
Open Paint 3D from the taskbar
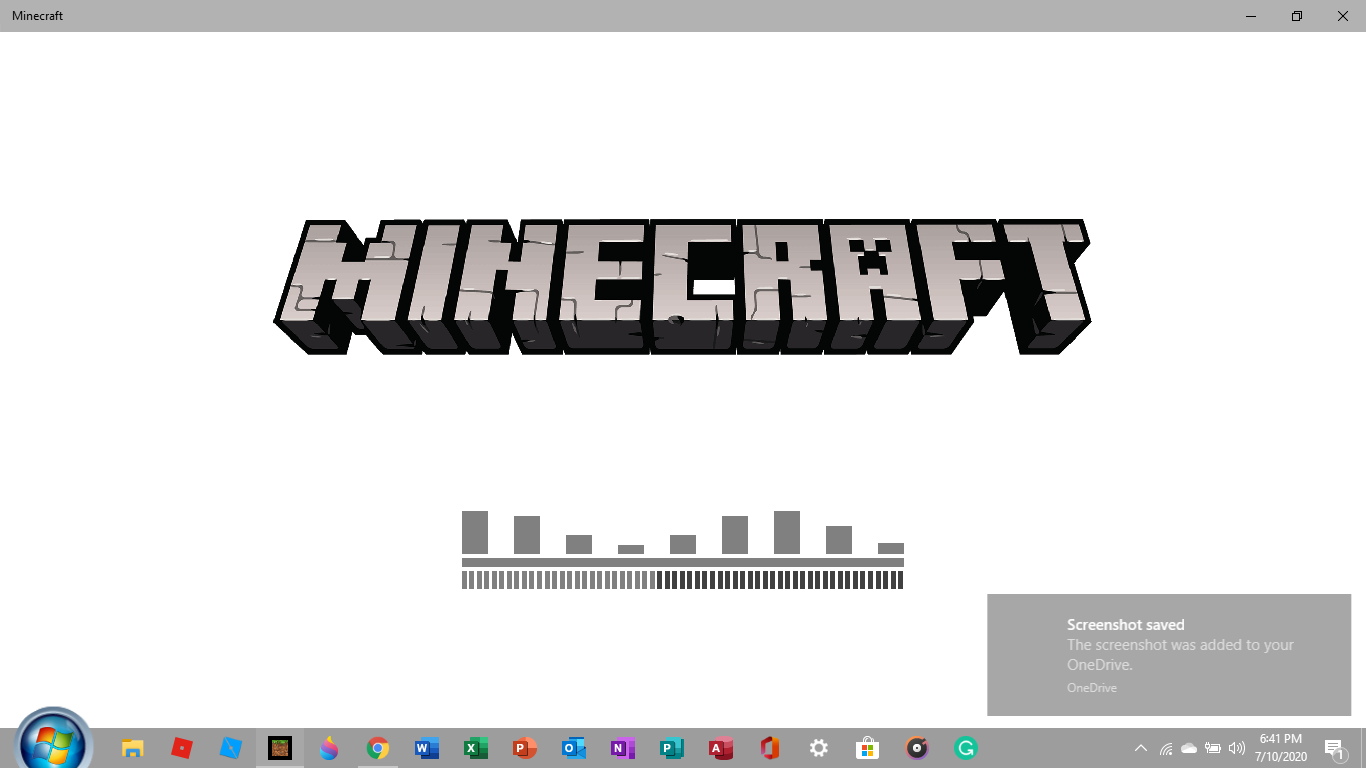pyautogui.click(x=328, y=748)
